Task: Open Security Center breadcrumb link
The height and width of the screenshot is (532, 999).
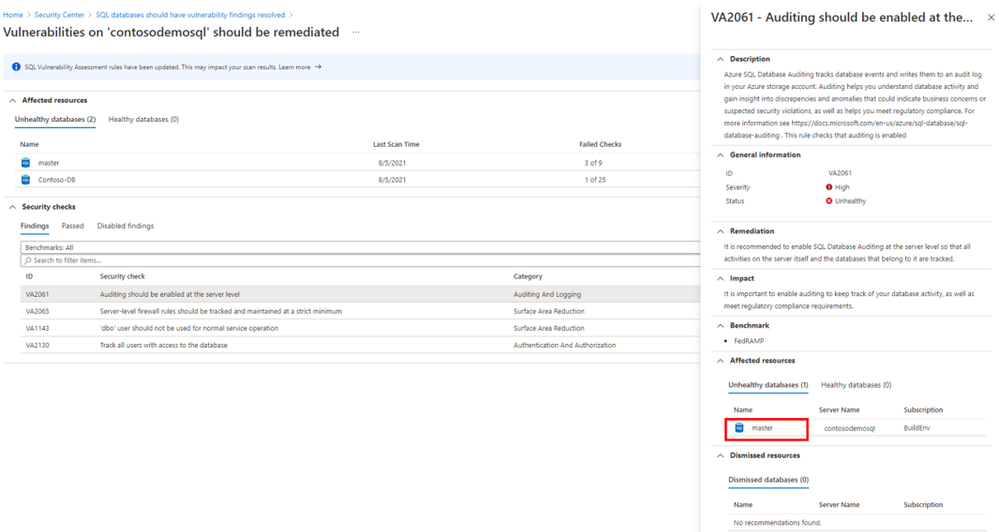Action: (59, 15)
